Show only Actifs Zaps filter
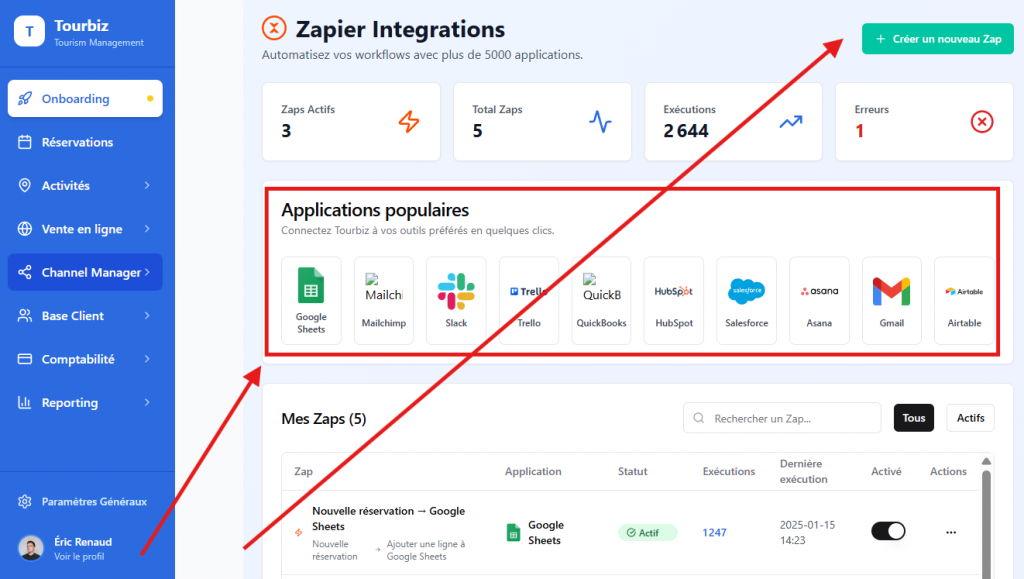Screen dimensions: 1024x579 pyautogui.click(x=970, y=418)
